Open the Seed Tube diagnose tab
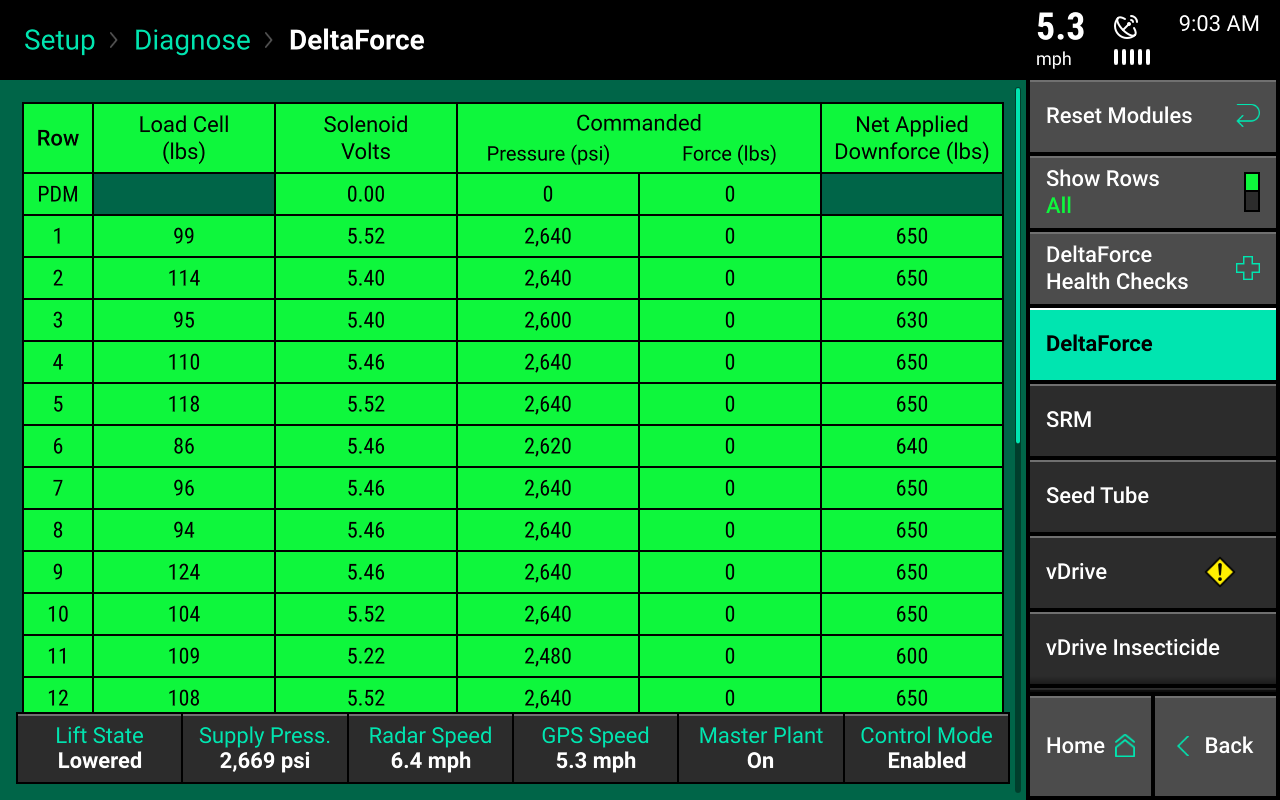 [x=1153, y=496]
